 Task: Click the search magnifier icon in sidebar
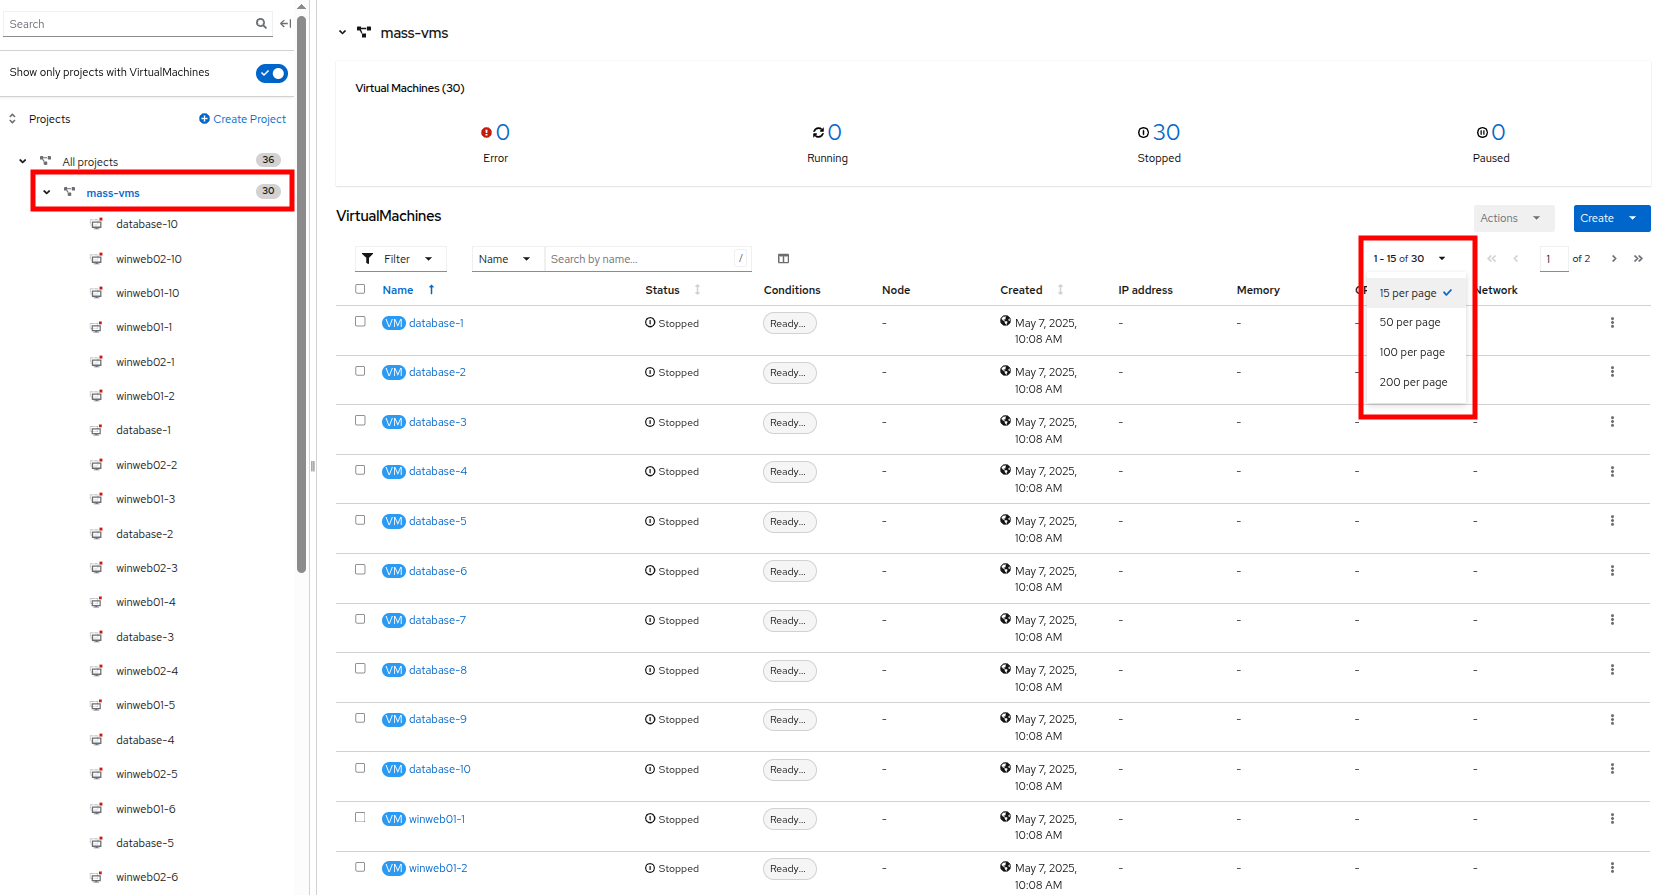(261, 24)
